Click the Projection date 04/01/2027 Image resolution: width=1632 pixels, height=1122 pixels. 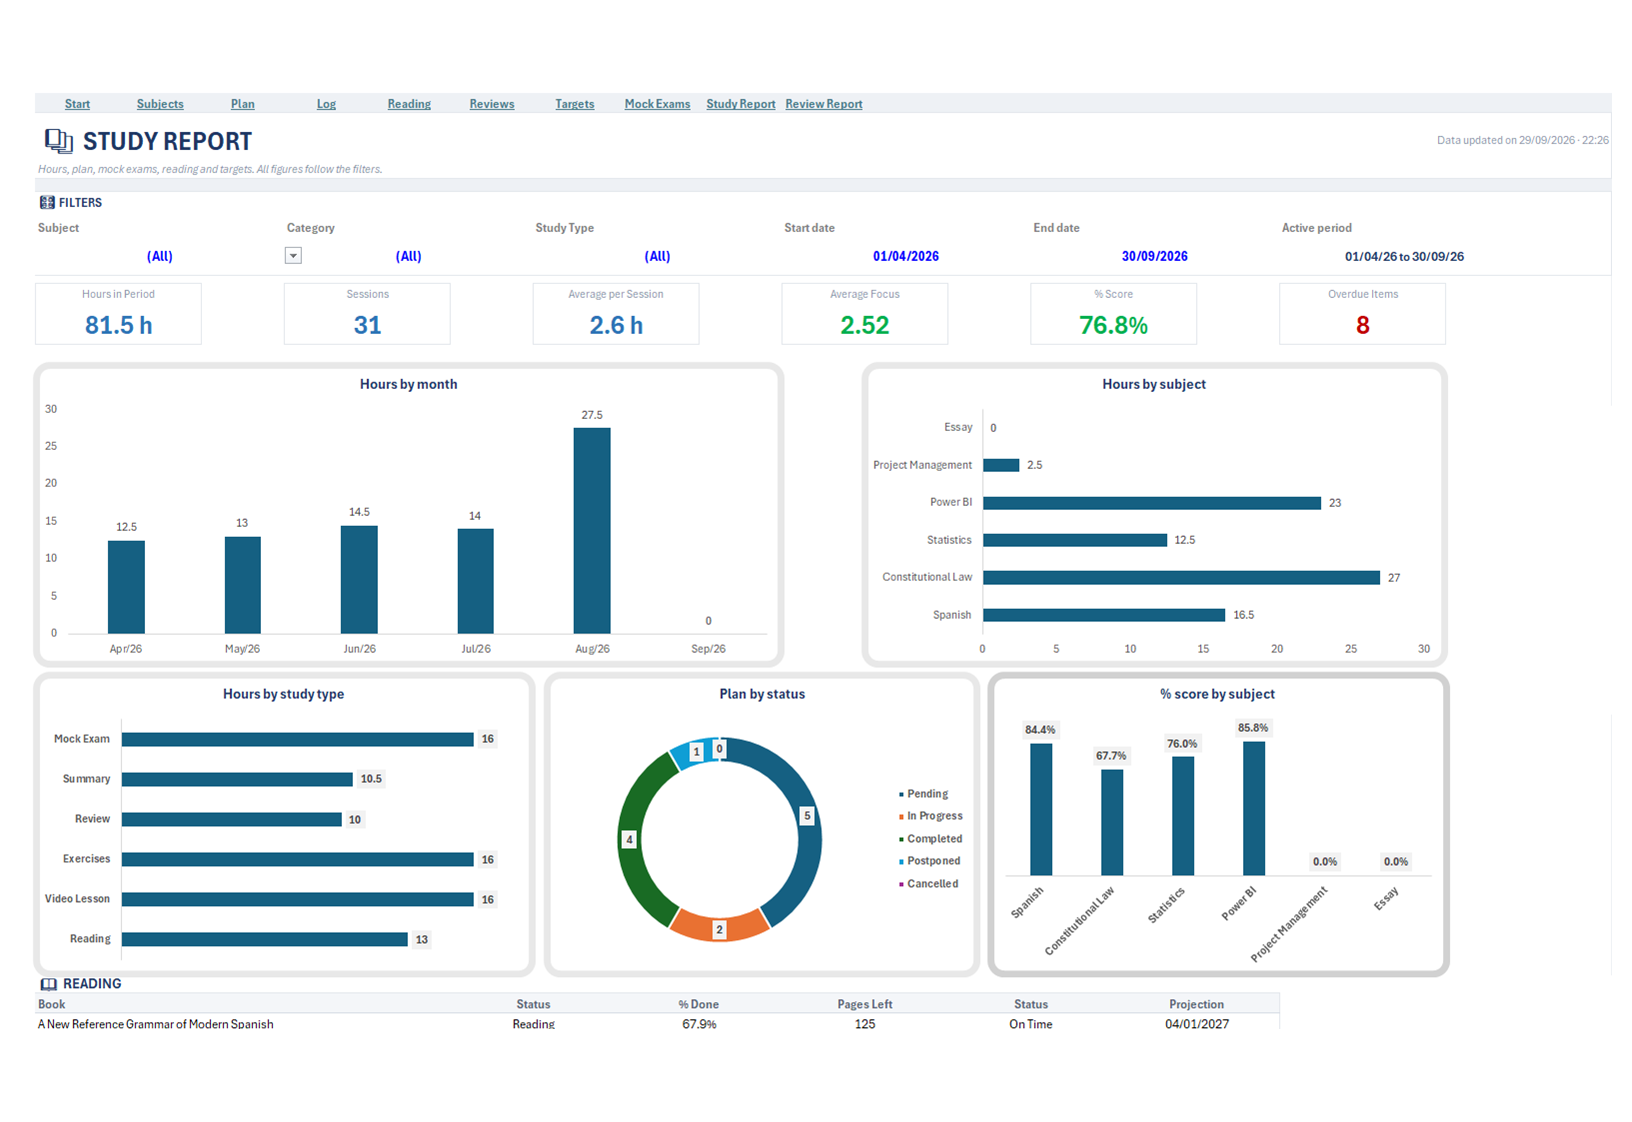pyautogui.click(x=1197, y=1024)
